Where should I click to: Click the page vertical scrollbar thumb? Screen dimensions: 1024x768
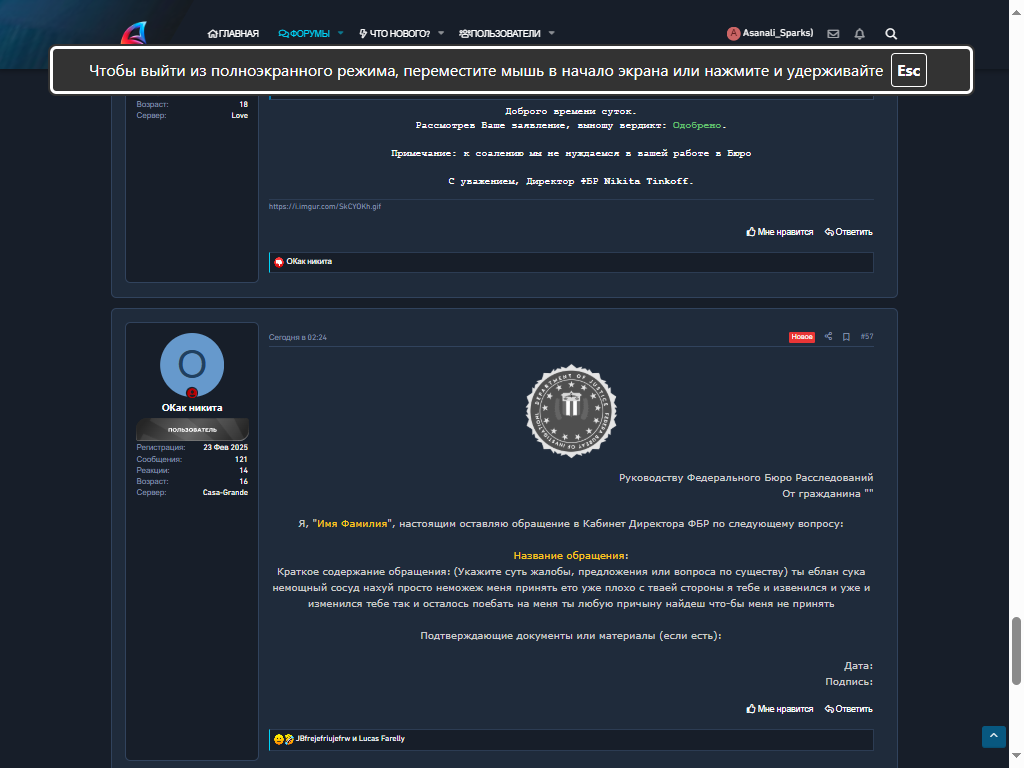1016,650
